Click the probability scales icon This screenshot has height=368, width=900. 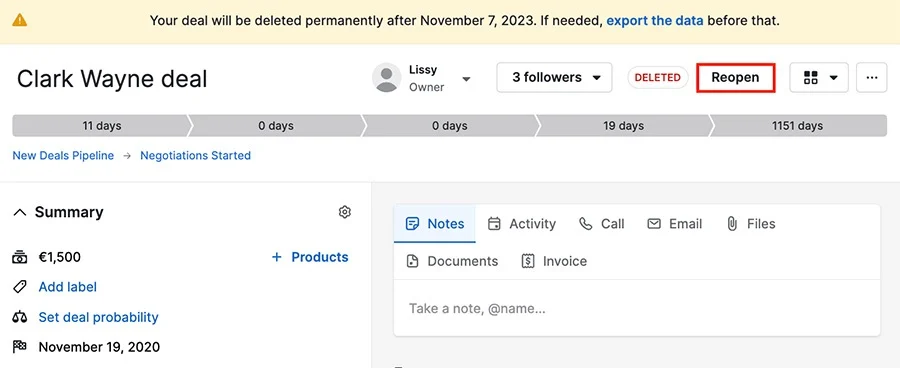coord(20,317)
